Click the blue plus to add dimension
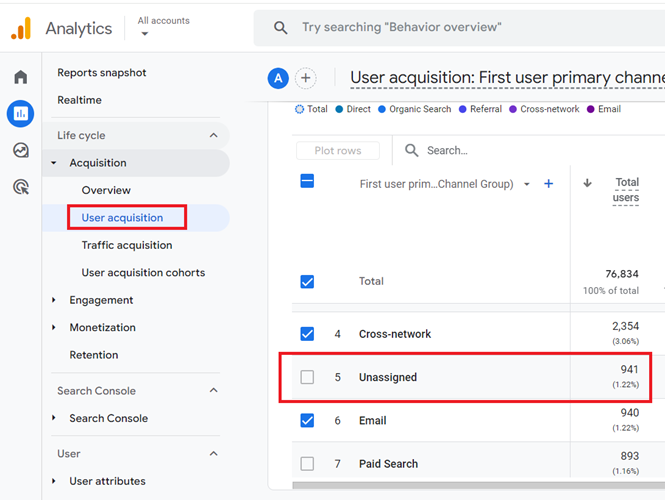Image resolution: width=665 pixels, height=500 pixels. pyautogui.click(x=548, y=184)
